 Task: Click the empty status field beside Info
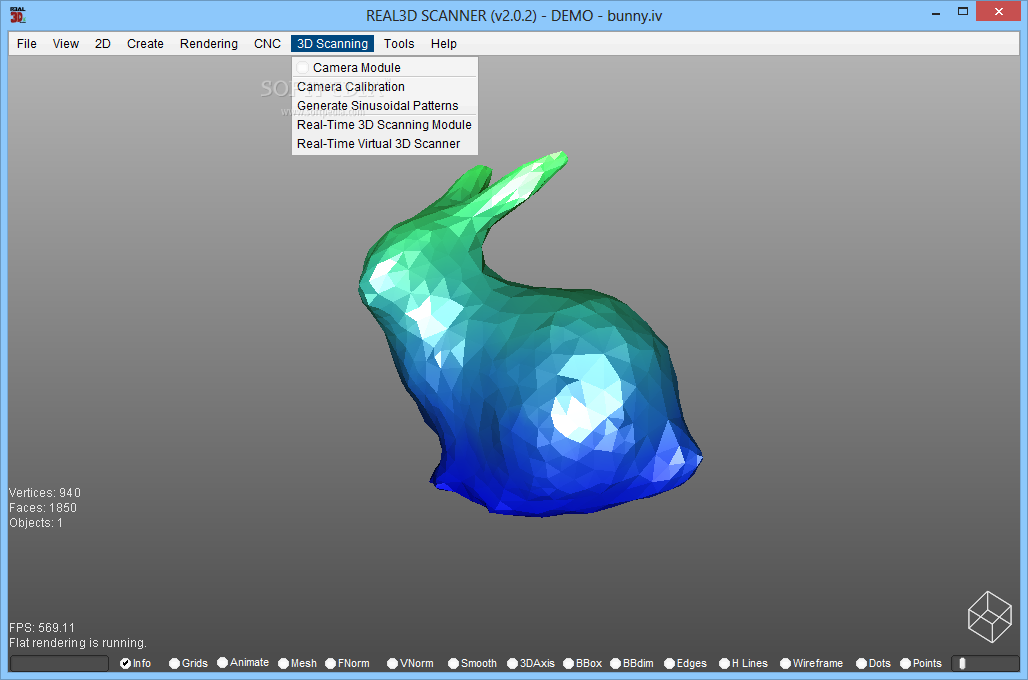pyautogui.click(x=60, y=664)
